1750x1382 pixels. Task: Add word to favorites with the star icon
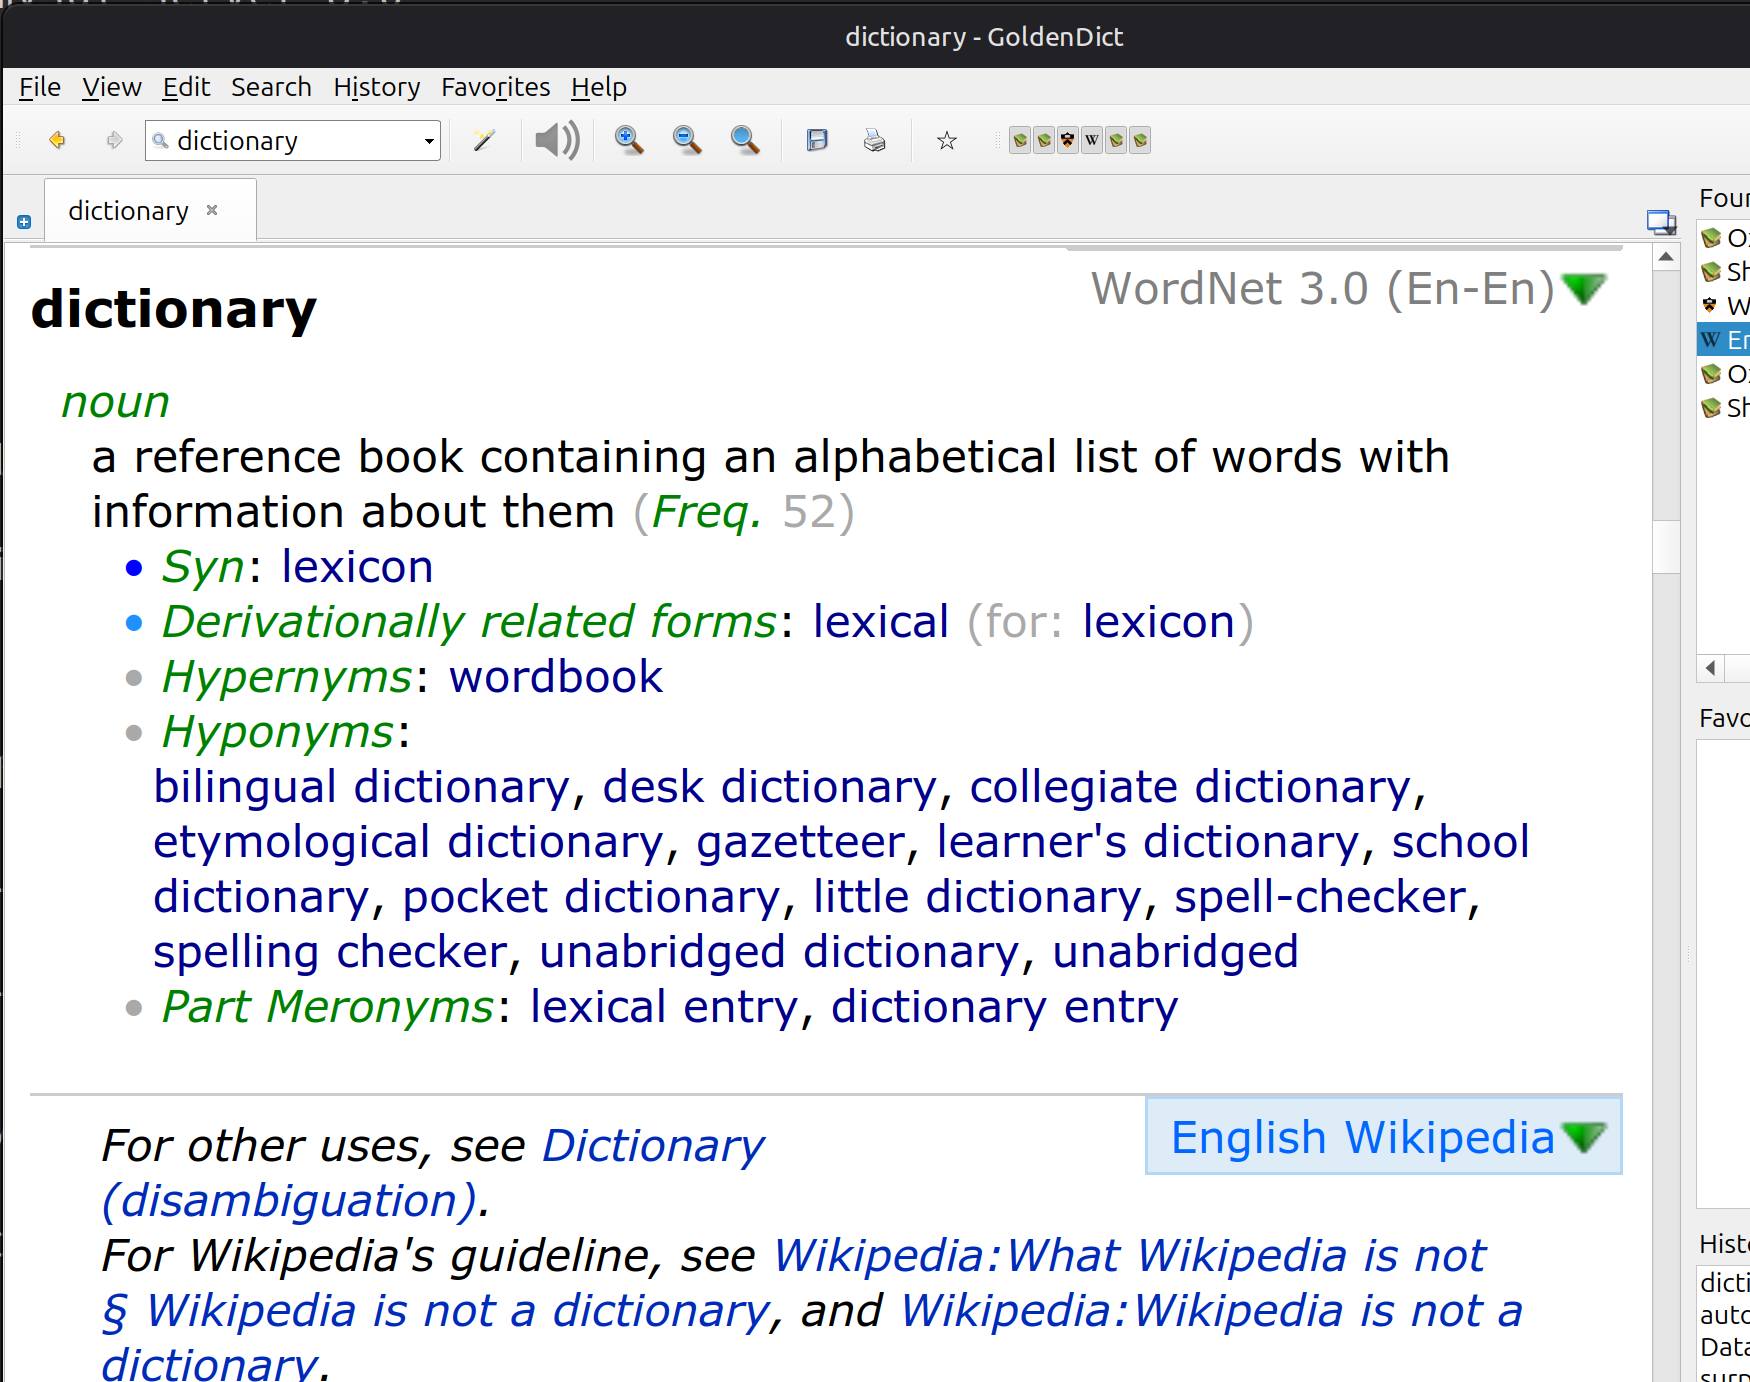947,140
